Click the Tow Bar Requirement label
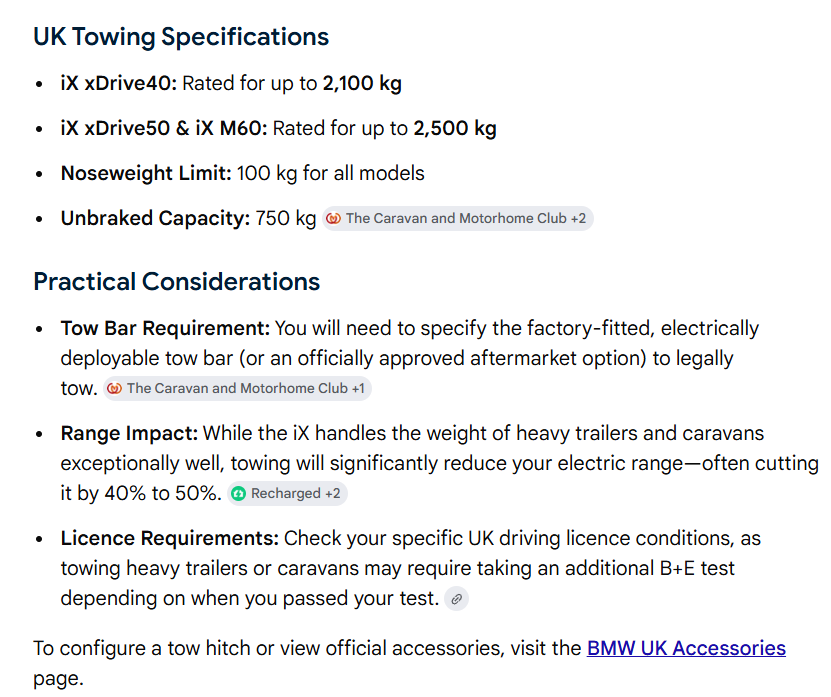Image resolution: width=831 pixels, height=697 pixels. [x=165, y=329]
